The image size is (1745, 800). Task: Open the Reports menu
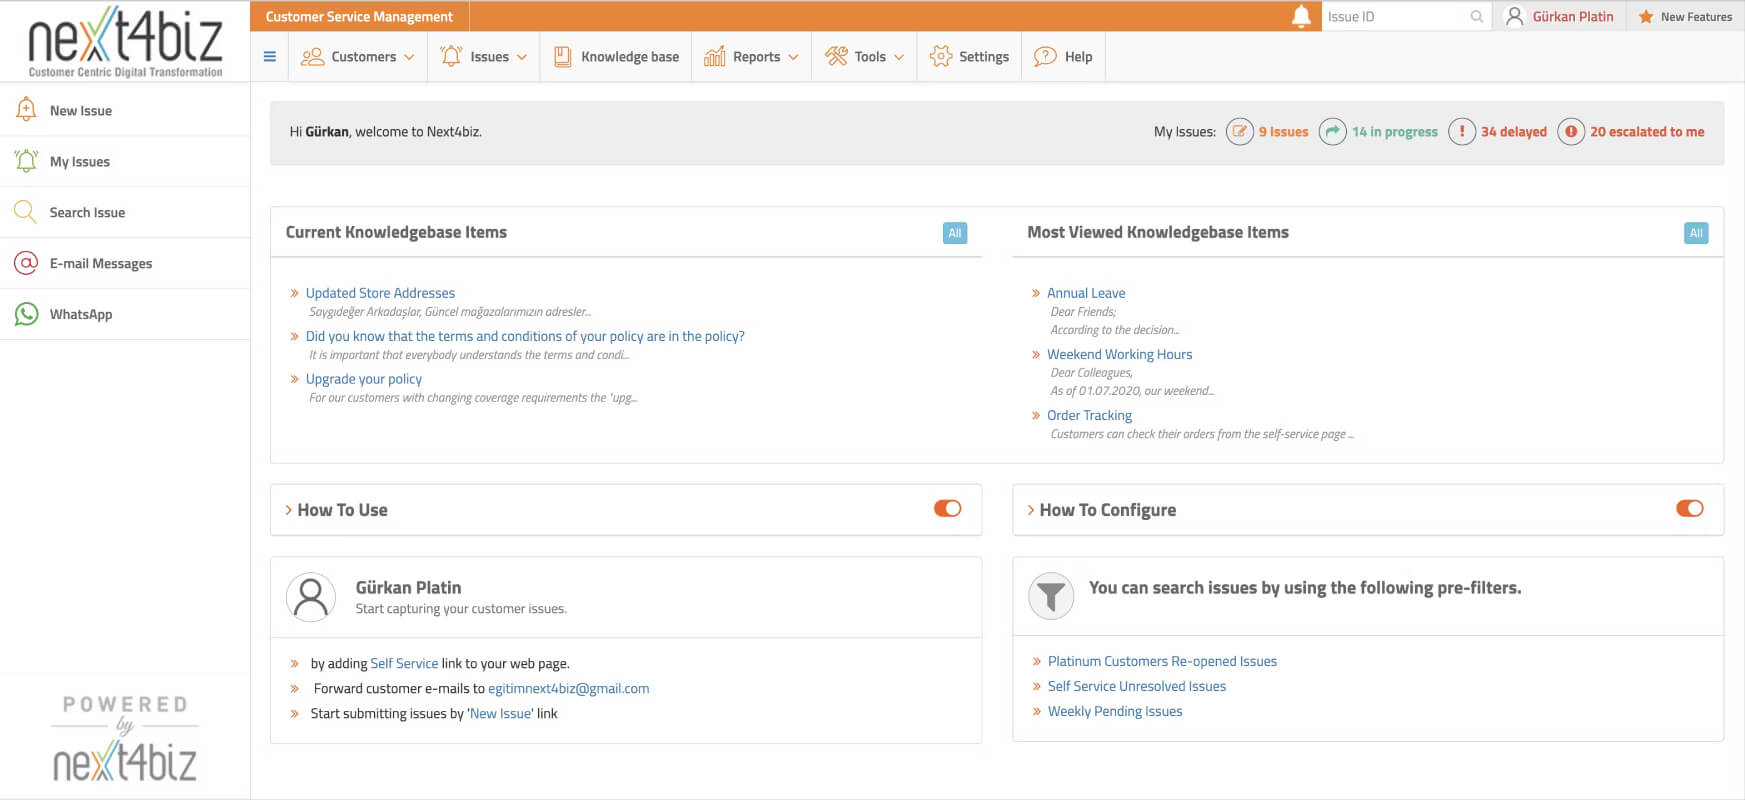click(751, 57)
